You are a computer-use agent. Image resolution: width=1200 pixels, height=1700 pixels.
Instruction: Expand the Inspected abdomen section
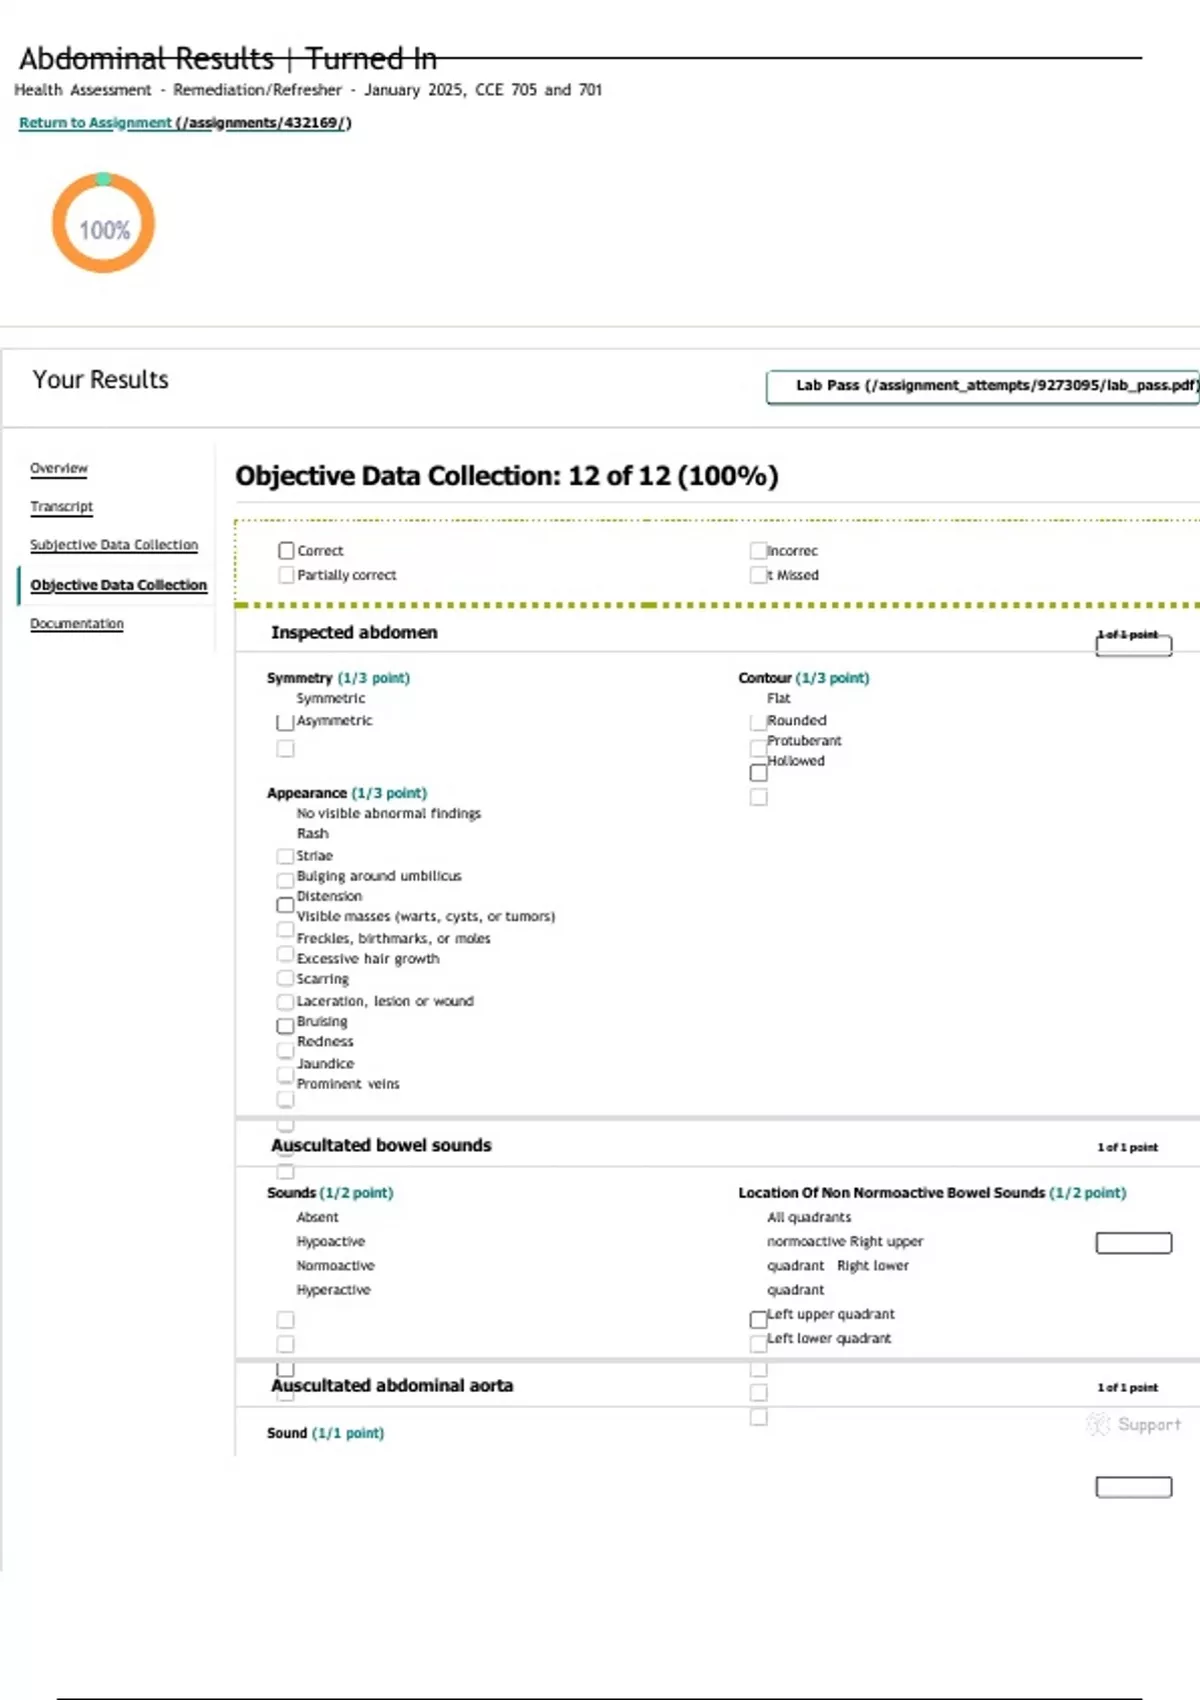[354, 633]
